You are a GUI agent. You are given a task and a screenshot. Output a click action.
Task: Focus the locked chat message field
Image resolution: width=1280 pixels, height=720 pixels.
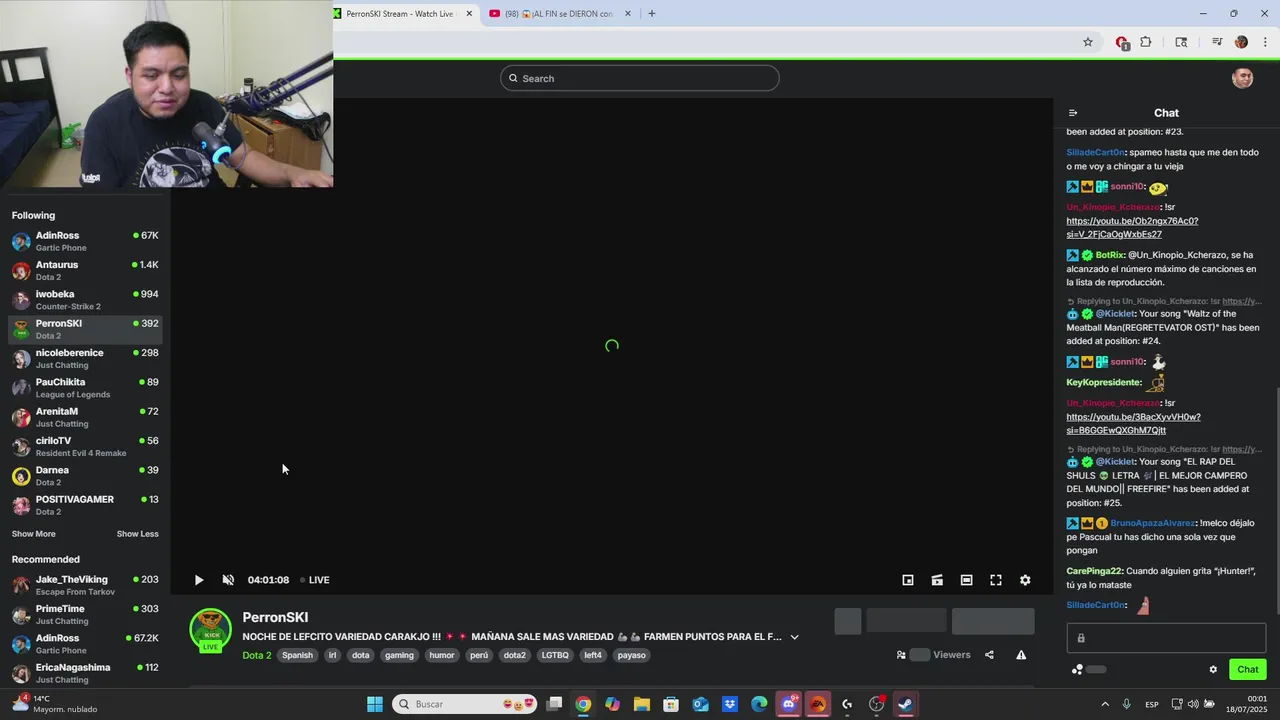[x=1166, y=638]
